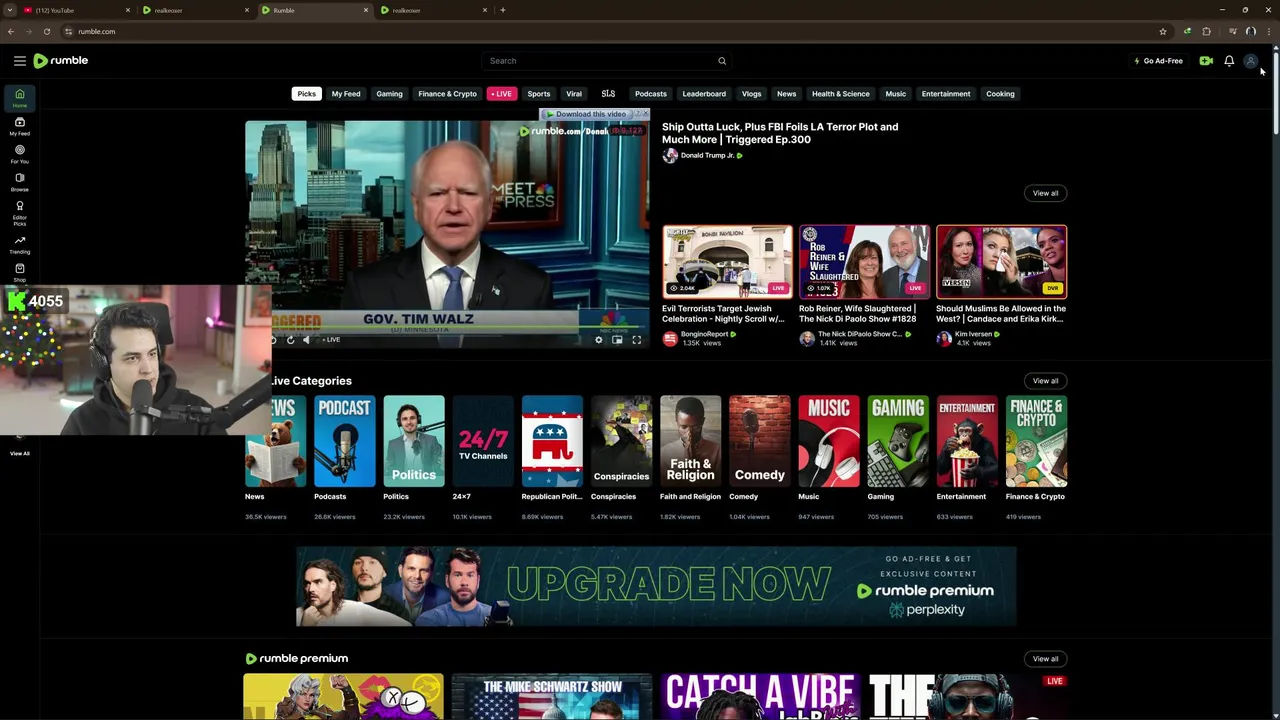Open Rob Reiner, Wife Slaughtered video thumbnail
The width and height of the screenshot is (1280, 720).
coord(864,262)
